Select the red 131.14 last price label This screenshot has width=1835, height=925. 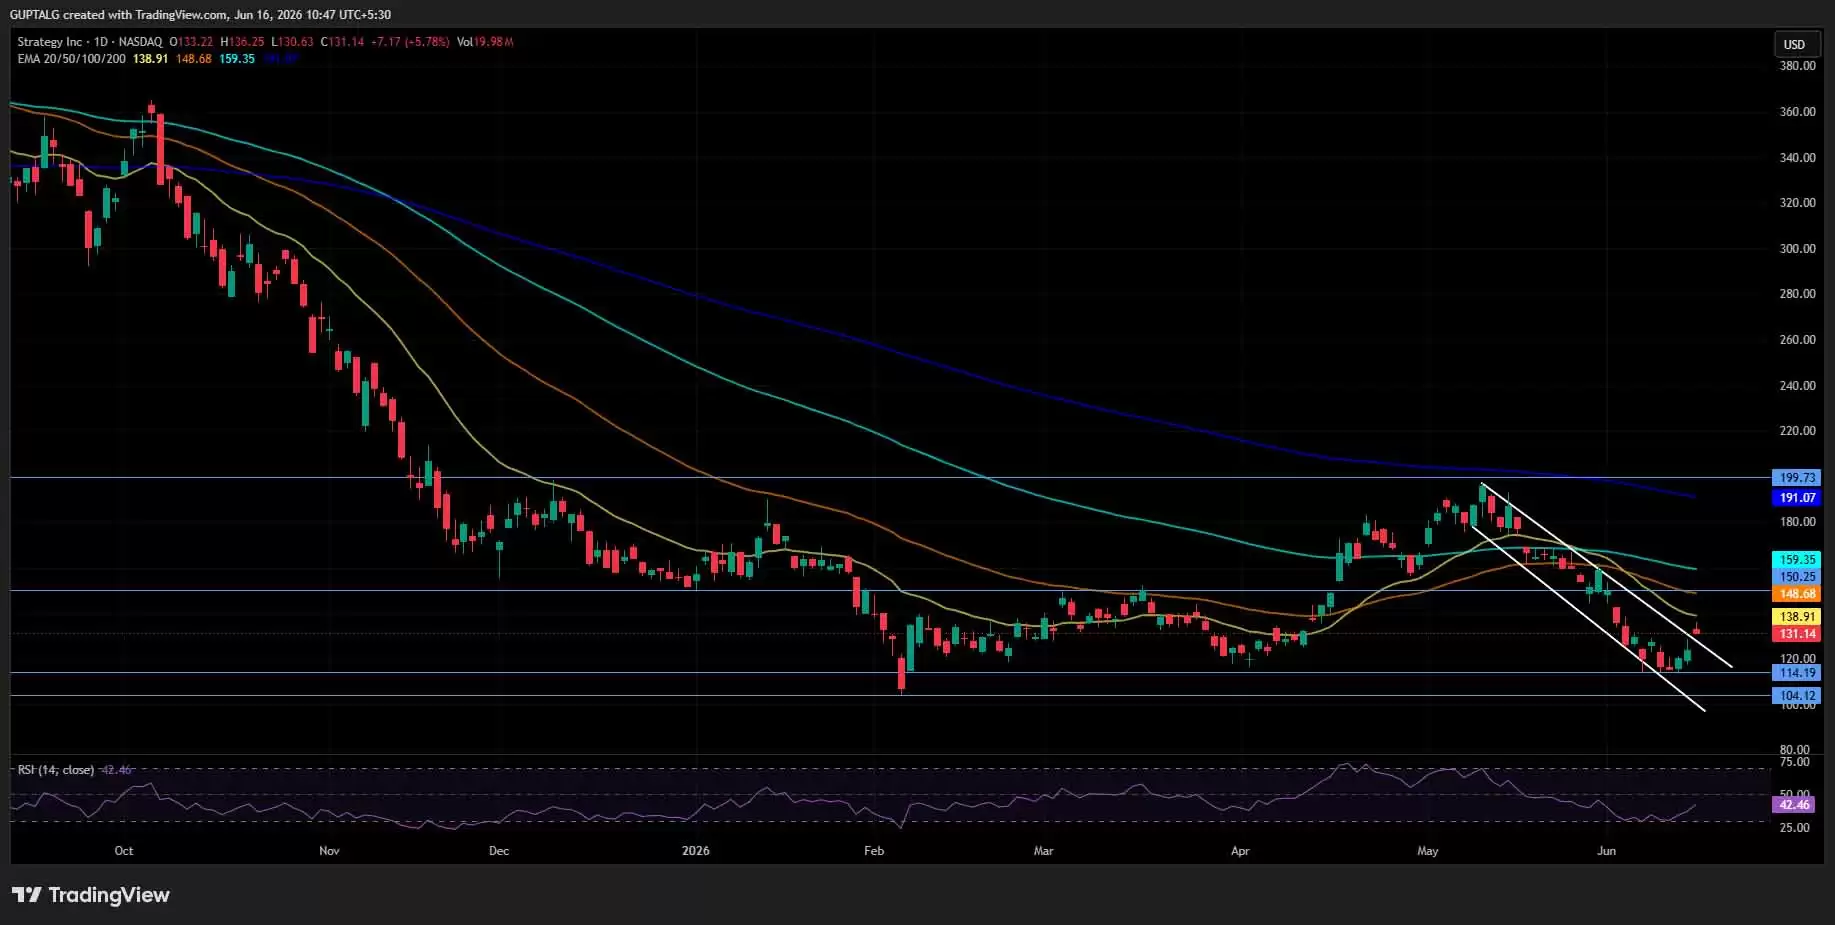(x=1797, y=634)
